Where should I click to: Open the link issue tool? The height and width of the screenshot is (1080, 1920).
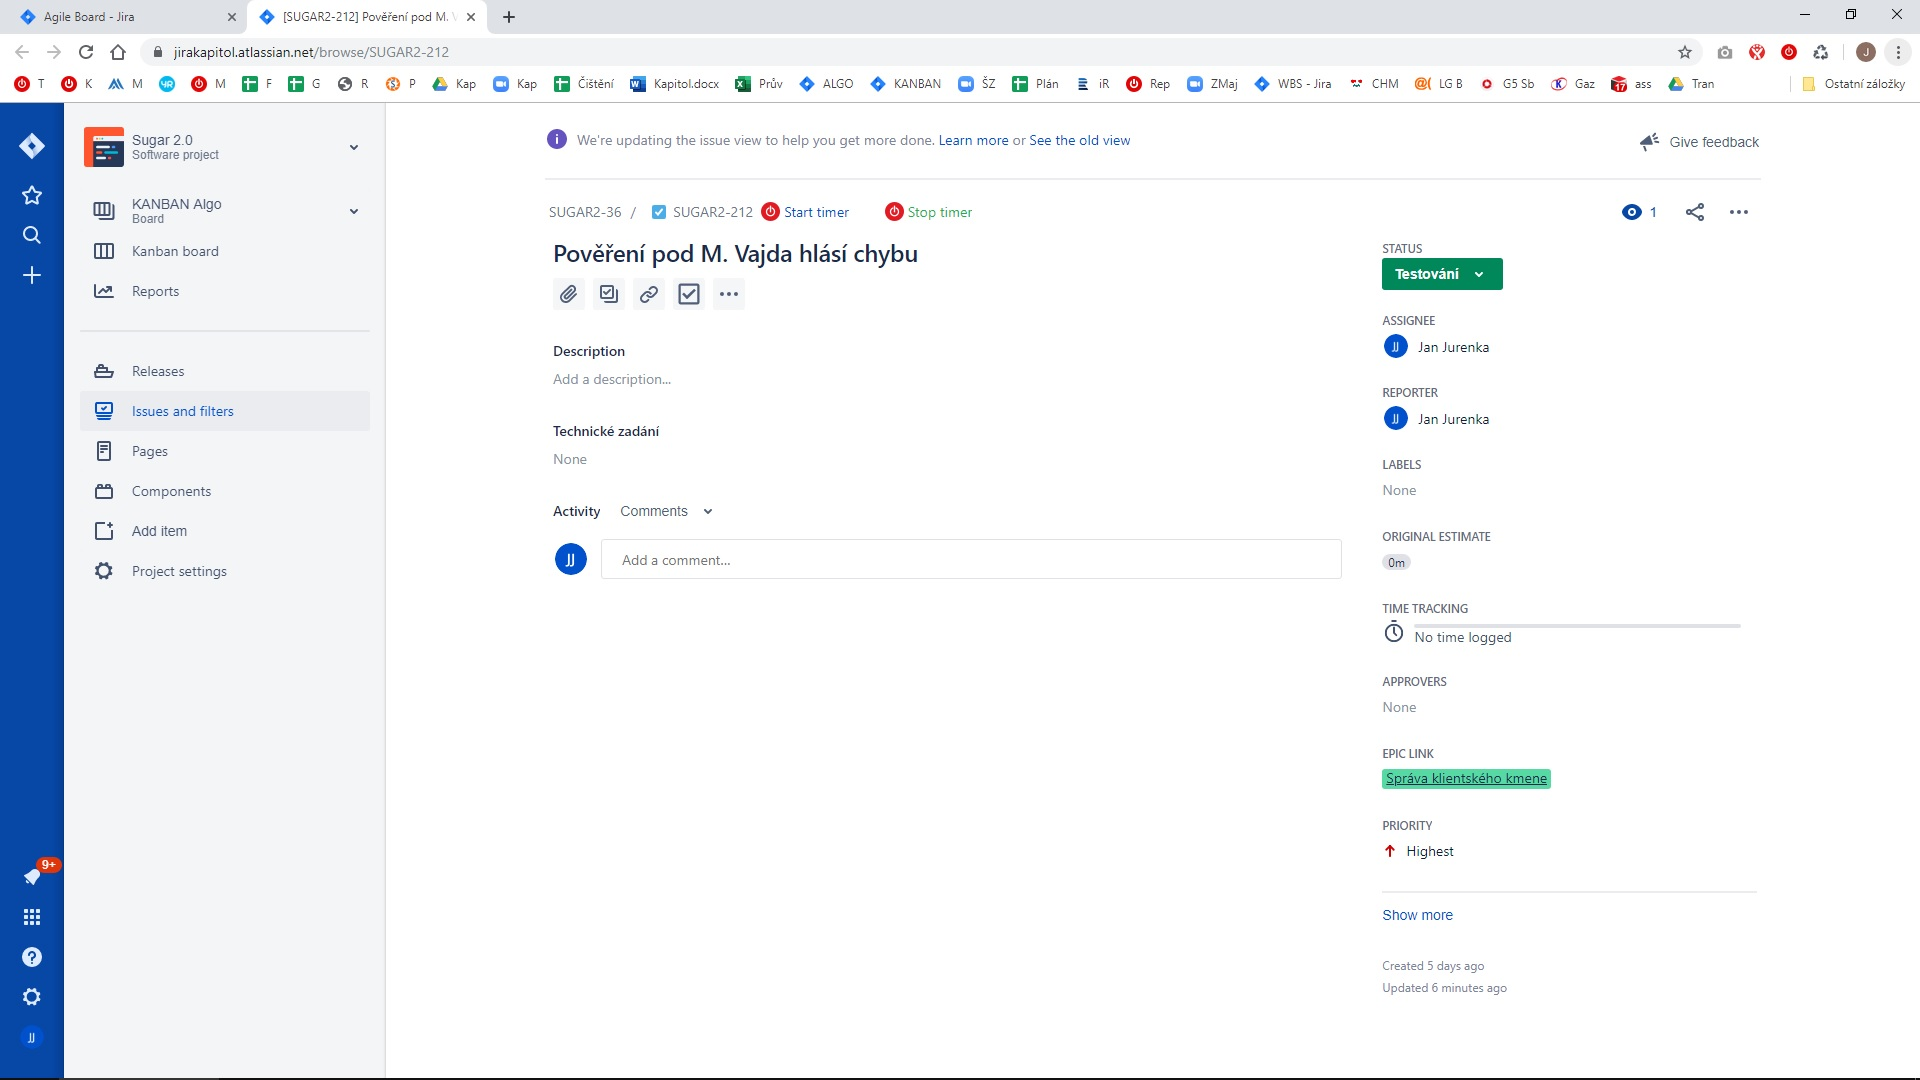tap(648, 293)
